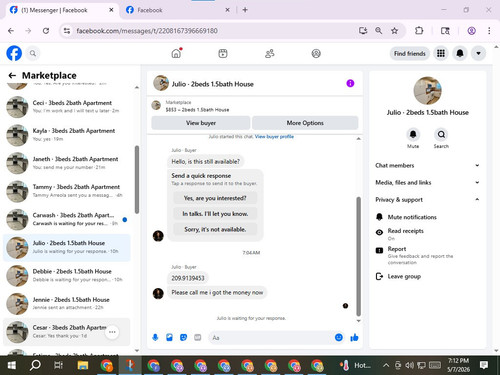Click the voice clip microphone icon
The image size is (500, 375).
155,338
